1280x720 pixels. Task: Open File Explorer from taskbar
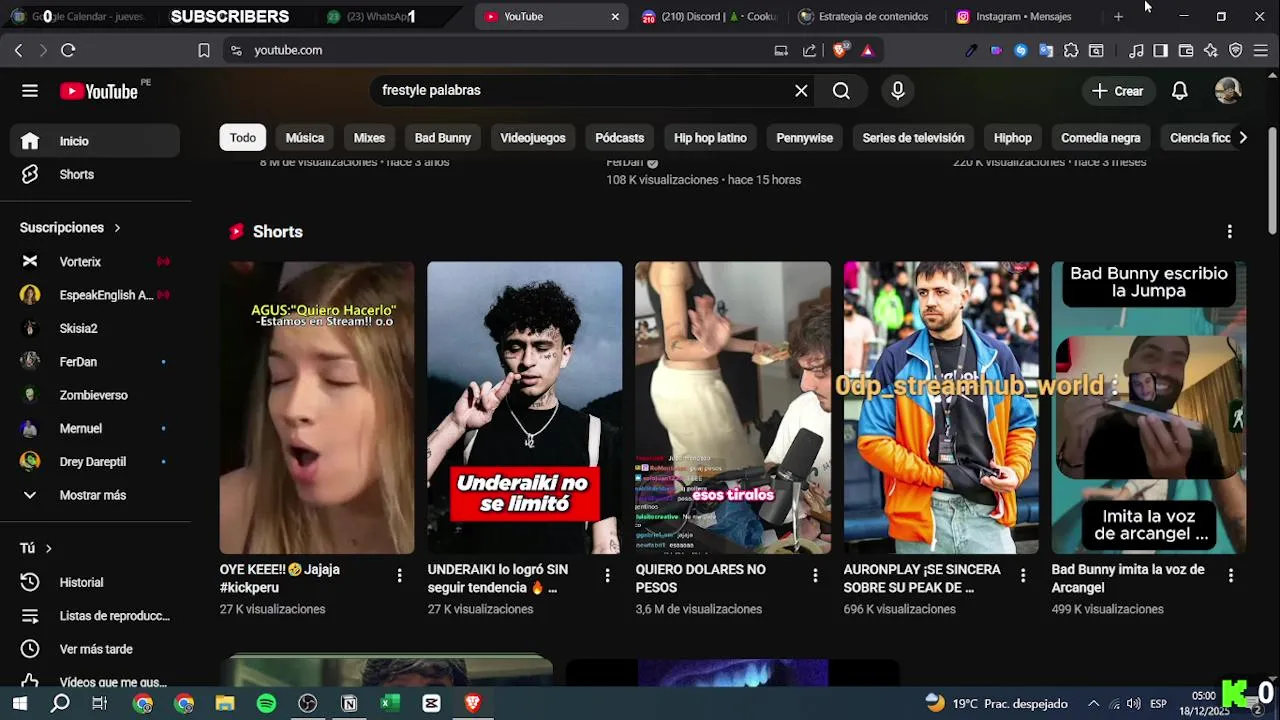click(225, 704)
